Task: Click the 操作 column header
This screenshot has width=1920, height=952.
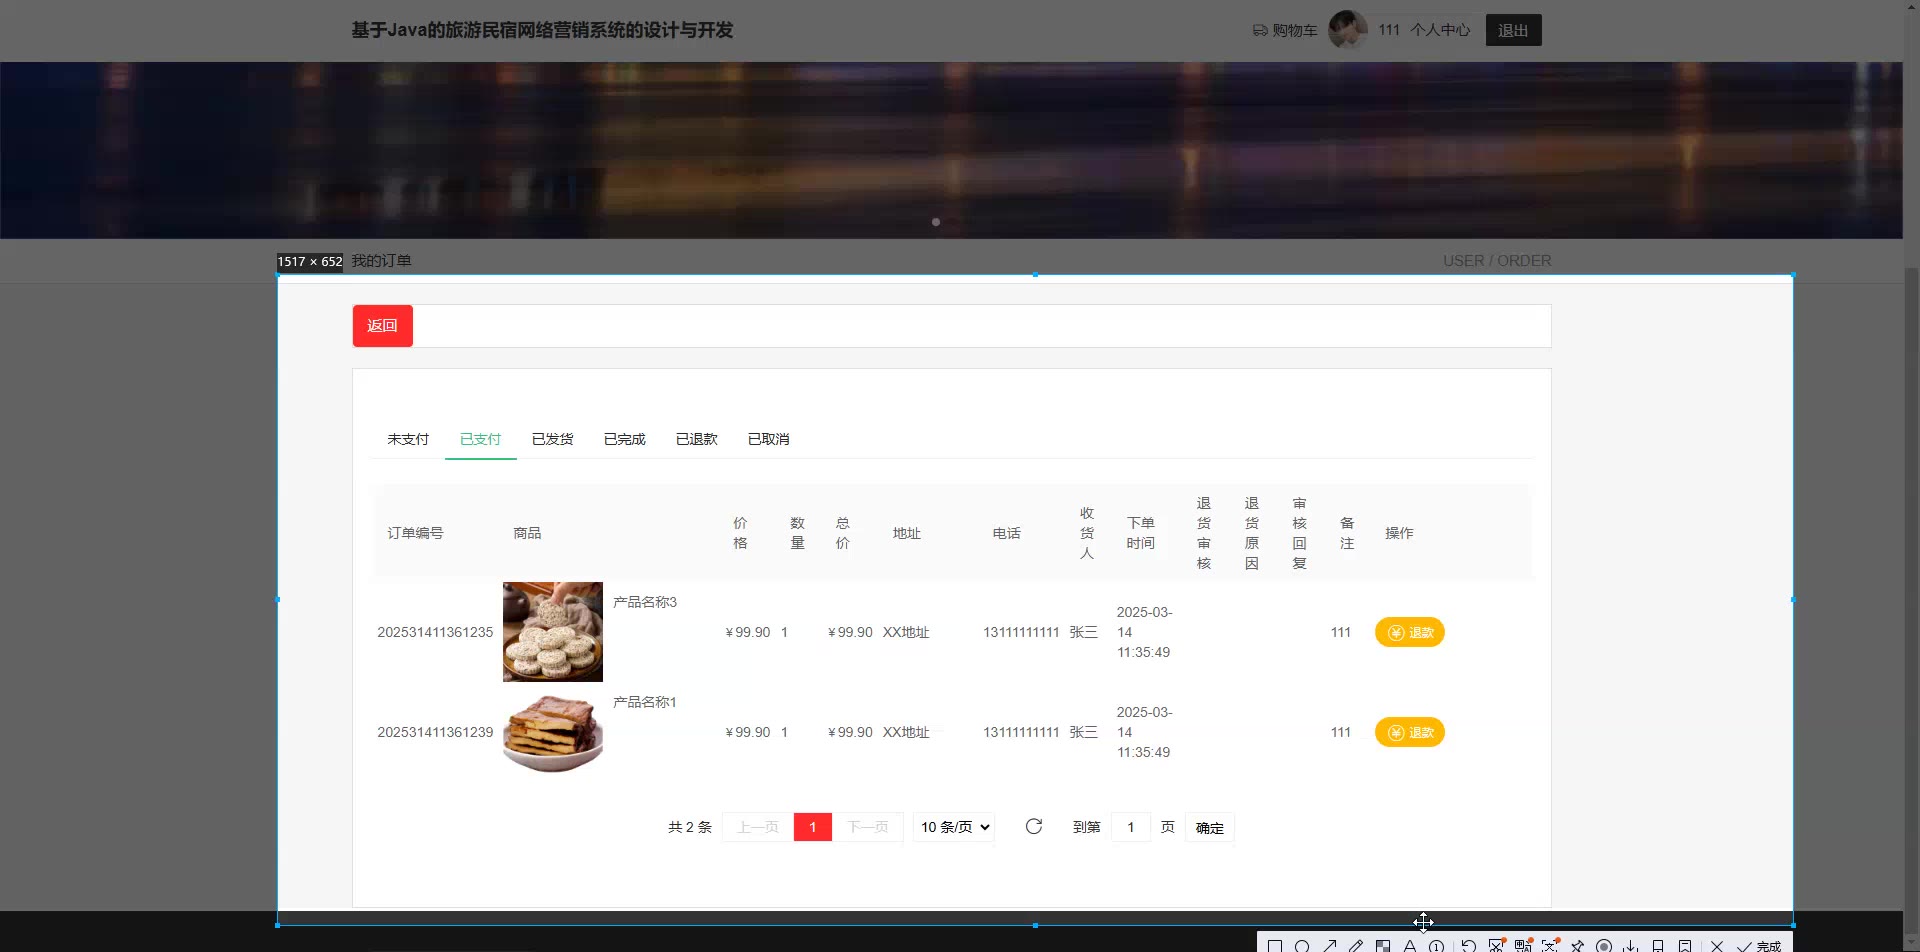Action: click(1399, 533)
